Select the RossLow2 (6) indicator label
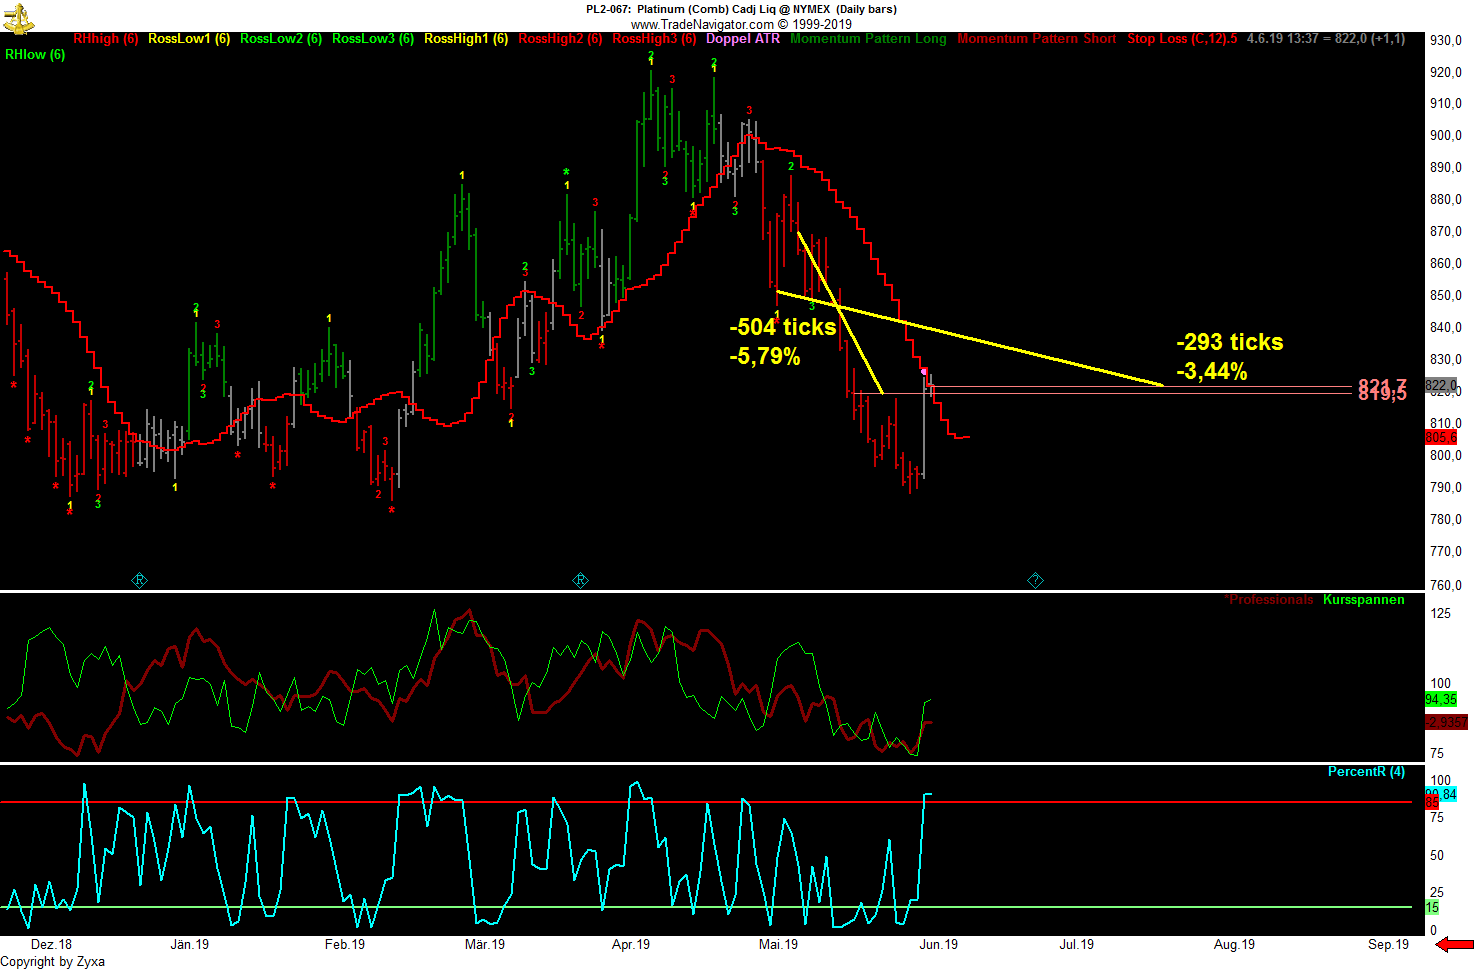The height and width of the screenshot is (969, 1483). pyautogui.click(x=281, y=39)
